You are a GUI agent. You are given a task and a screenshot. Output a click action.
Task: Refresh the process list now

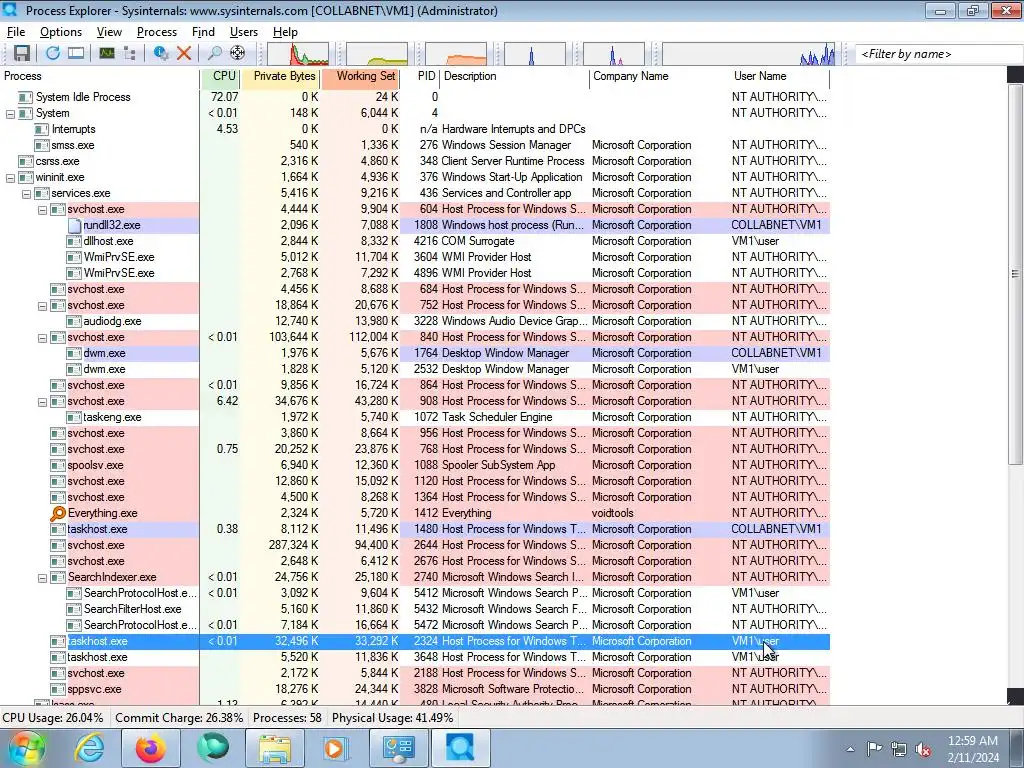(52, 54)
